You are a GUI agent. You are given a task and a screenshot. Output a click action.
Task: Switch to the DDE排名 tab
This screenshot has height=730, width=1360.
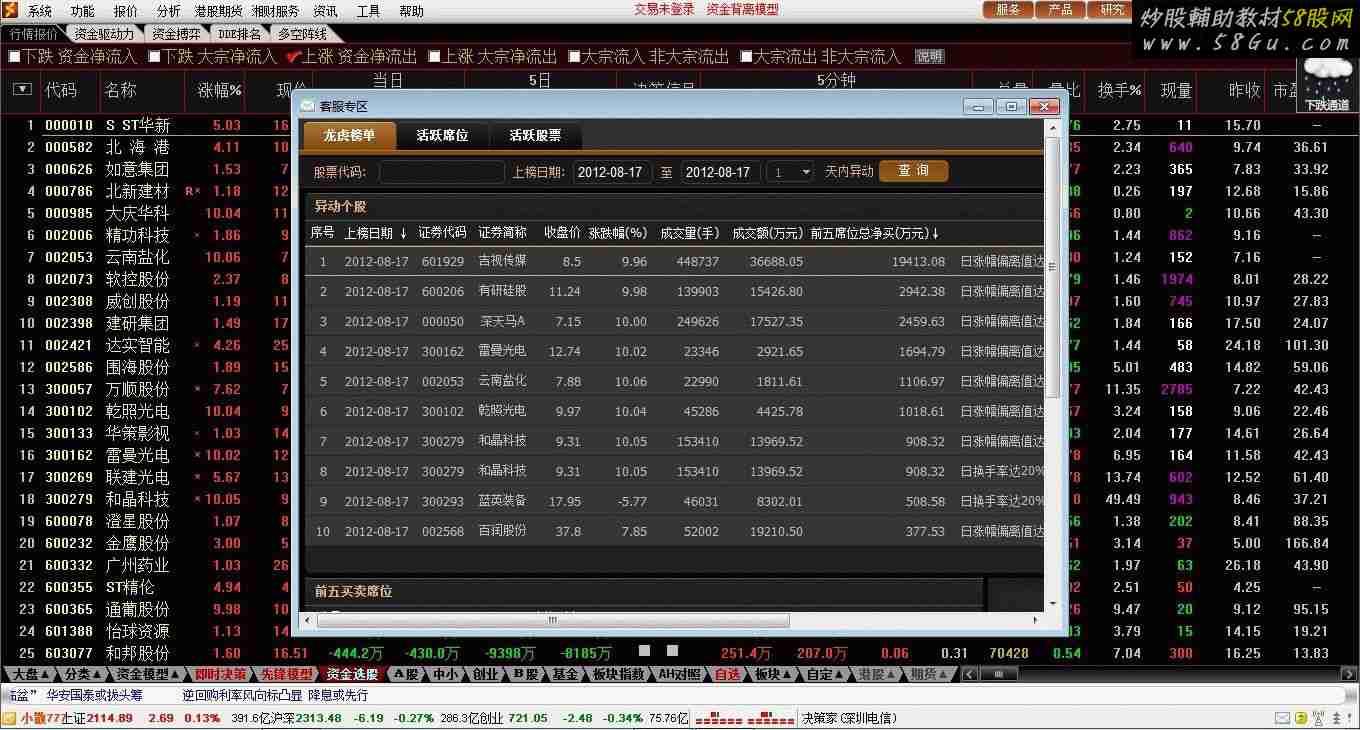click(x=239, y=33)
